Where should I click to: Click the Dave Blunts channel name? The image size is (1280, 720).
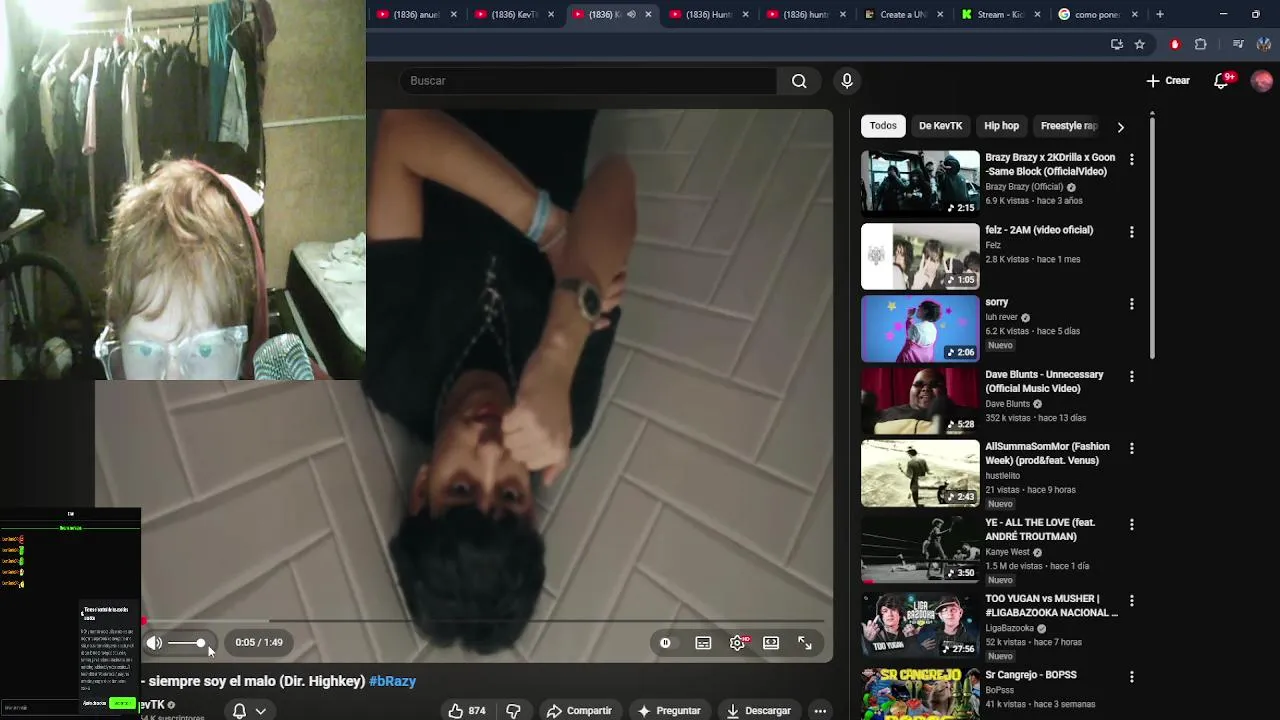[x=1007, y=404]
